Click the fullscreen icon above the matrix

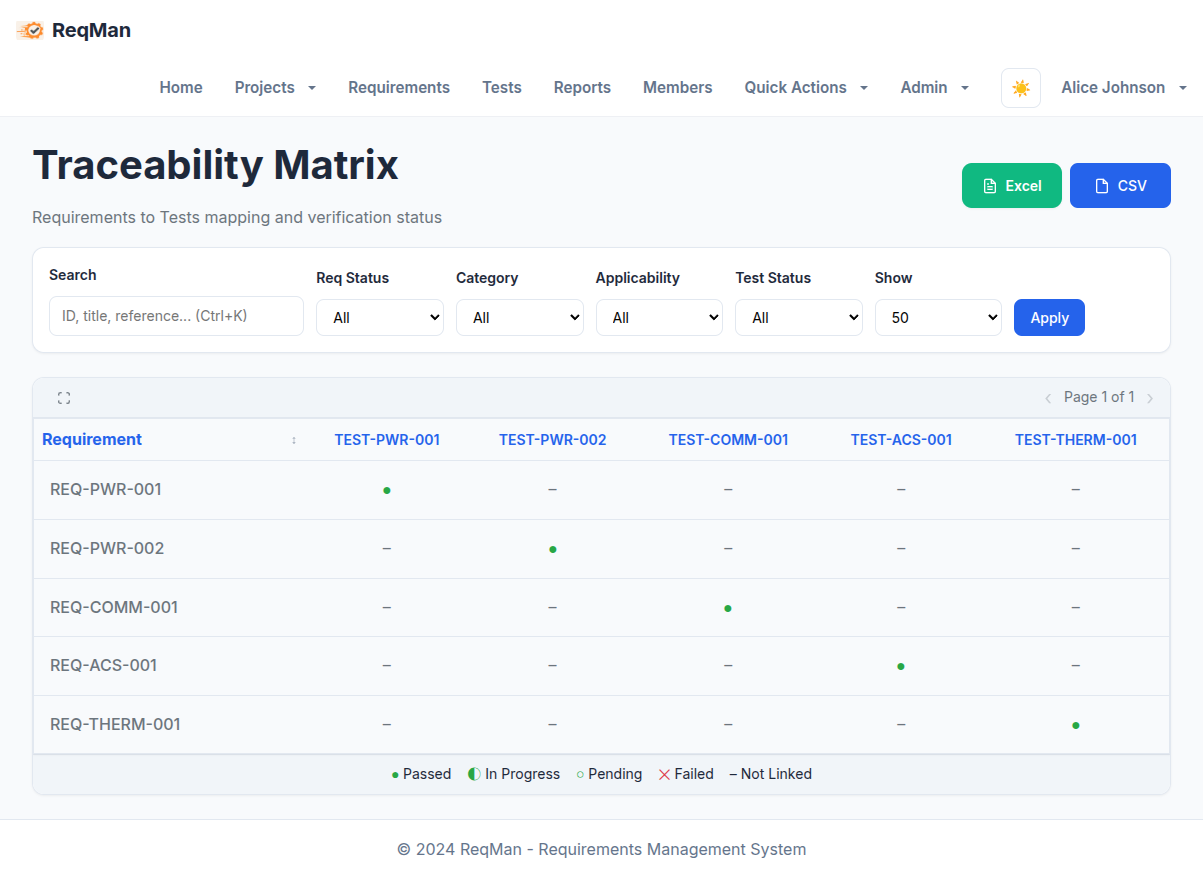coord(64,398)
